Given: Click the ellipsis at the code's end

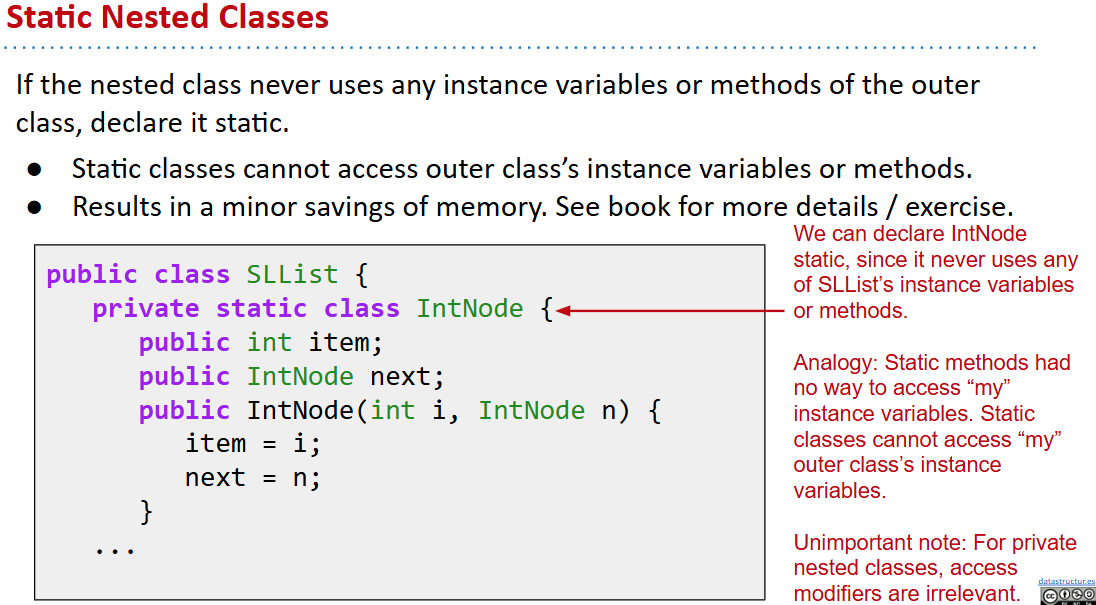Looking at the screenshot, I should click(x=114, y=548).
